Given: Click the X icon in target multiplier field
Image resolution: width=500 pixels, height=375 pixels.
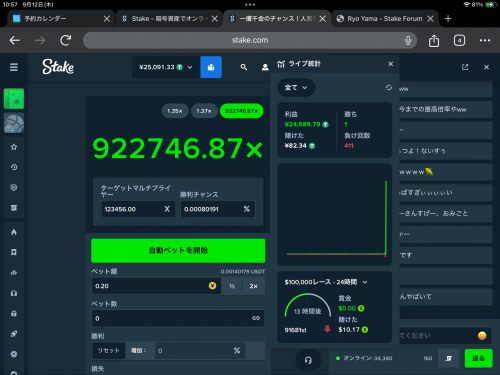Looking at the screenshot, I should point(167,209).
